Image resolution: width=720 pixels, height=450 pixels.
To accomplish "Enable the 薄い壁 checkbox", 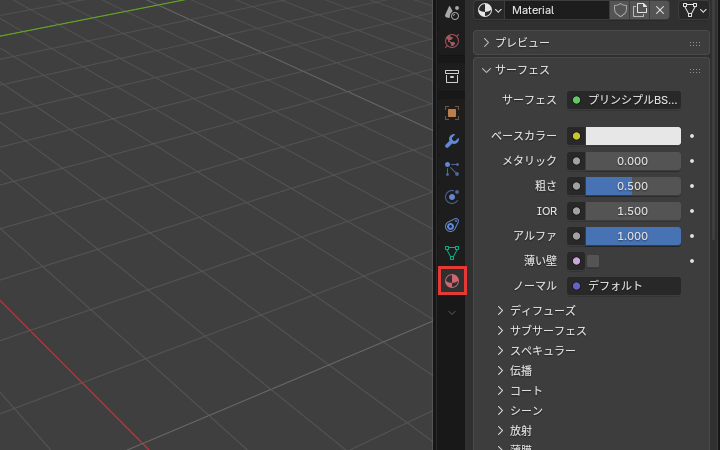I will [x=593, y=261].
